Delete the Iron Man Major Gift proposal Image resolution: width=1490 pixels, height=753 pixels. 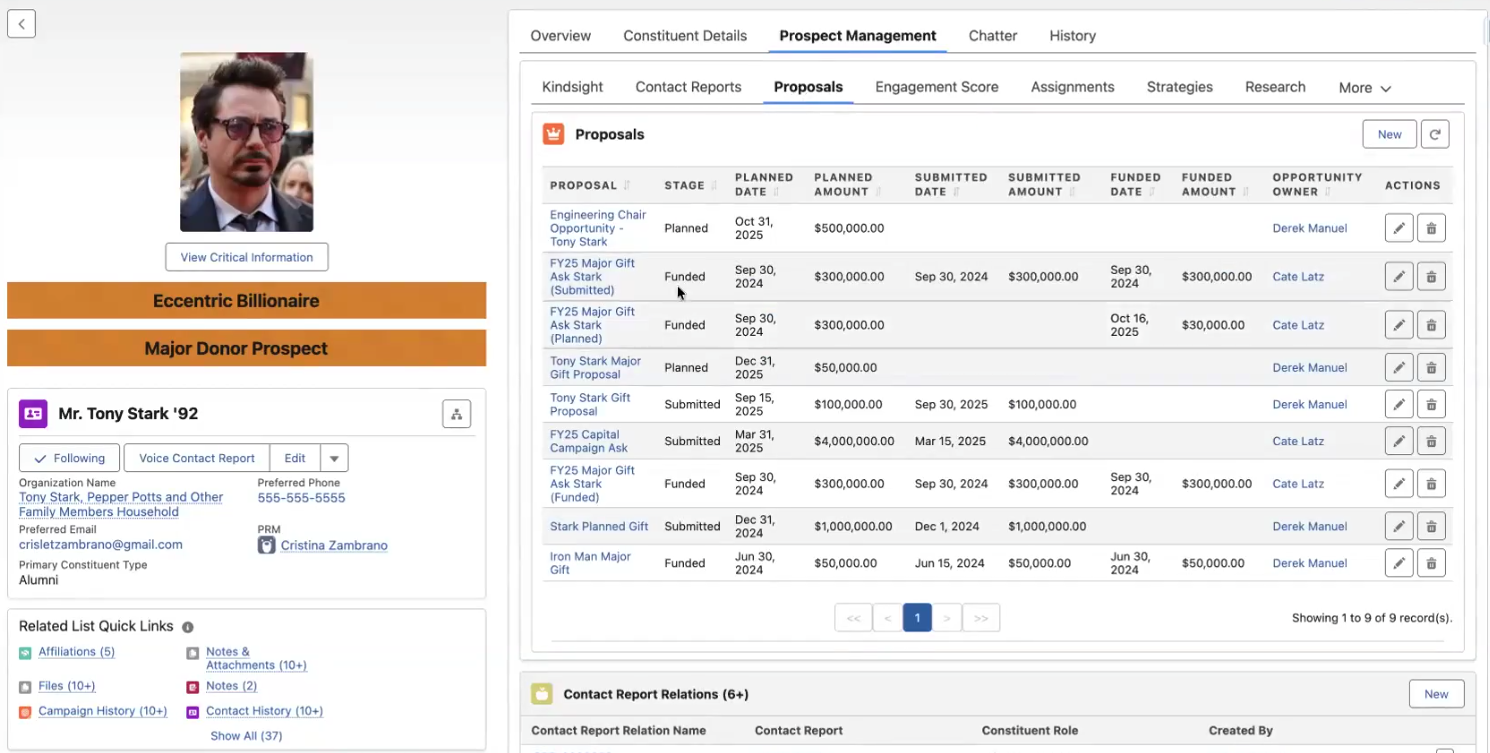click(x=1431, y=562)
